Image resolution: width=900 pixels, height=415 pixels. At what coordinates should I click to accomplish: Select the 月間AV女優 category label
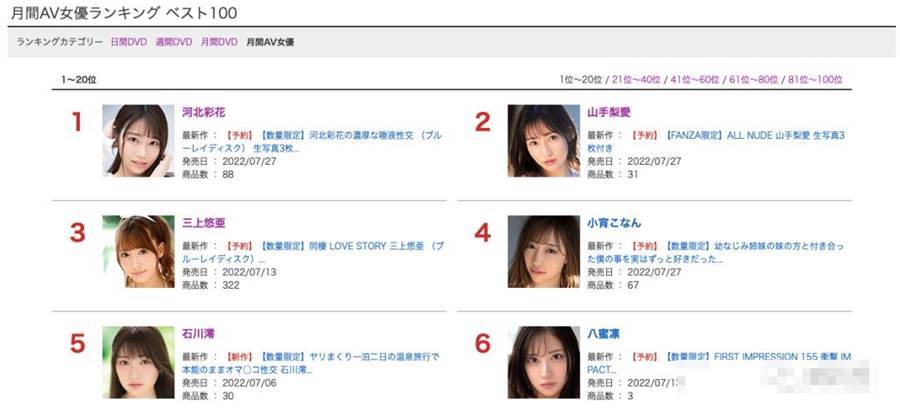tap(270, 42)
